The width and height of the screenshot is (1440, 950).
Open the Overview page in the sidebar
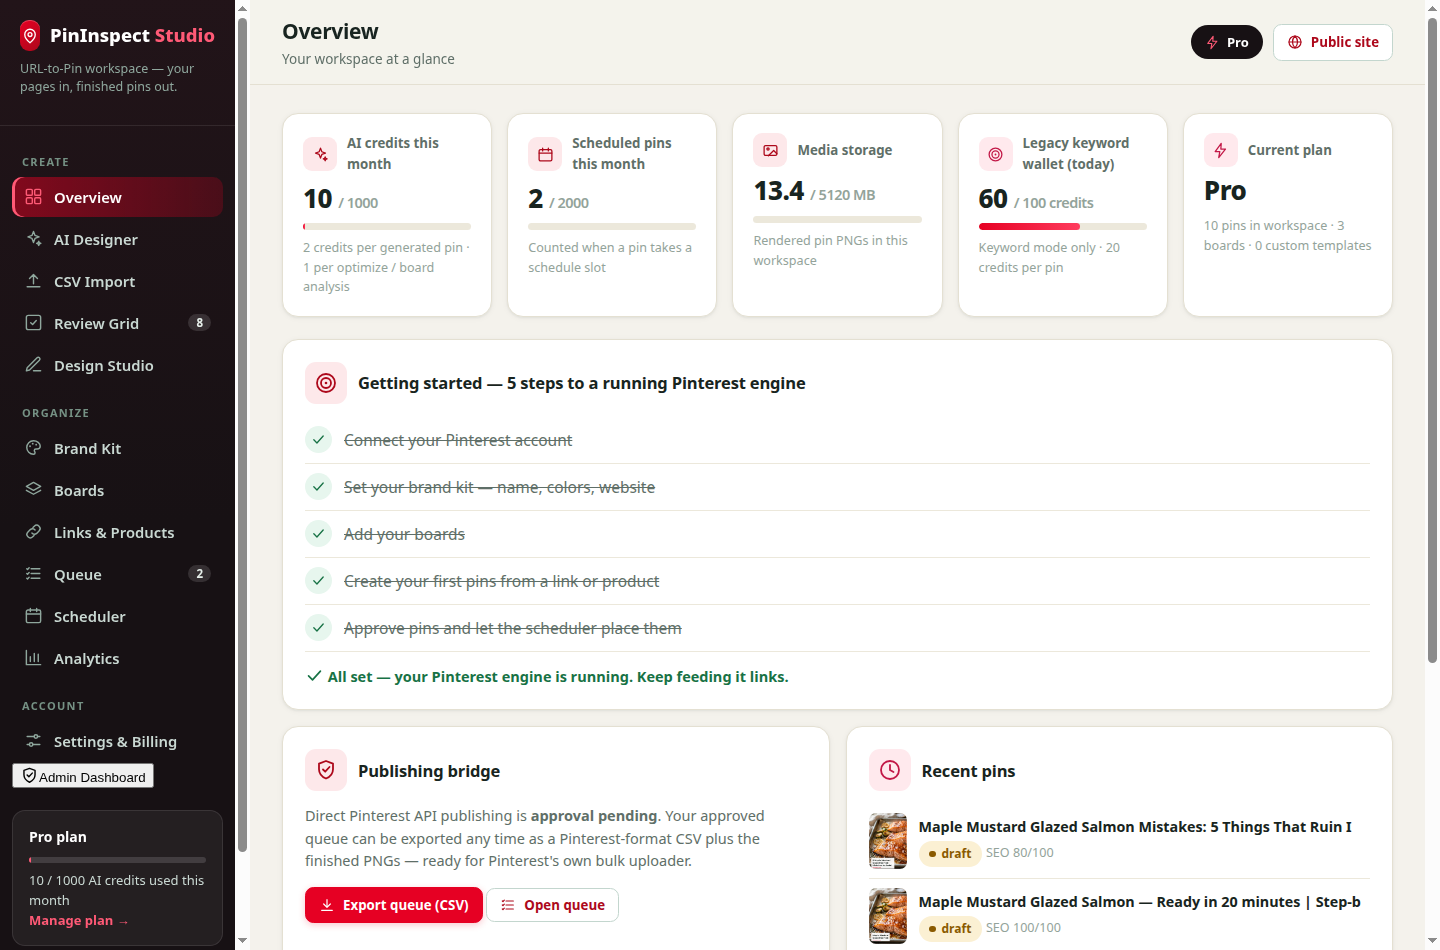point(117,197)
